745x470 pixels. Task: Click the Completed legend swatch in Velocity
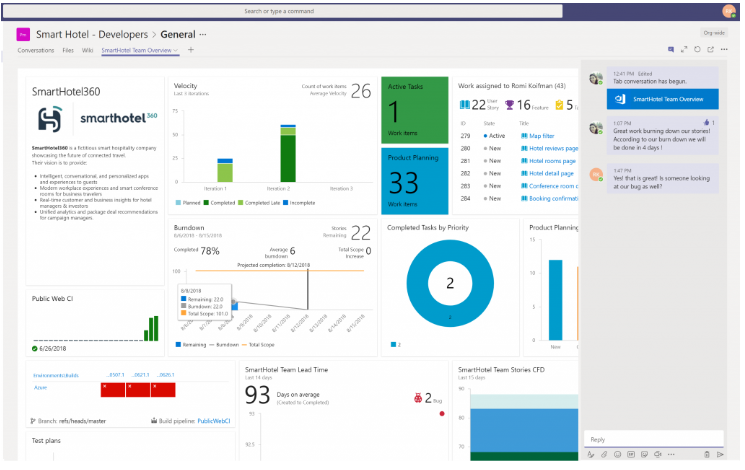pyautogui.click(x=206, y=203)
